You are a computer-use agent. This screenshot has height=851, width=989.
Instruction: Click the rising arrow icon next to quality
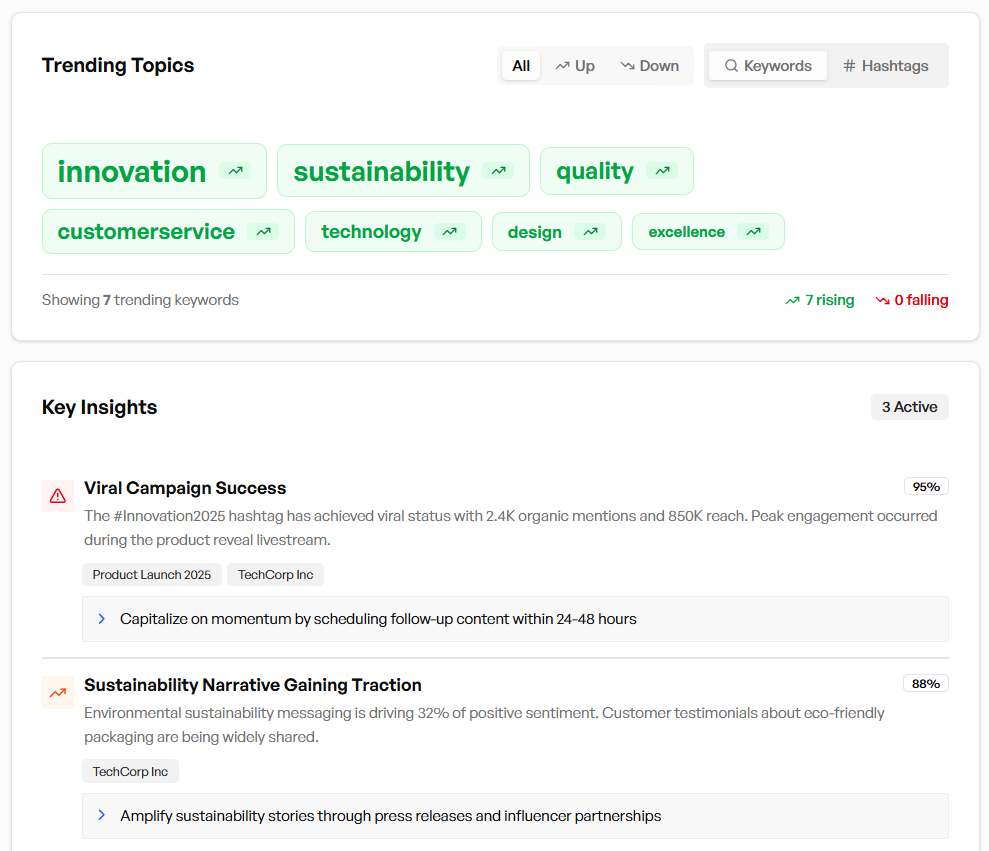[x=662, y=171]
